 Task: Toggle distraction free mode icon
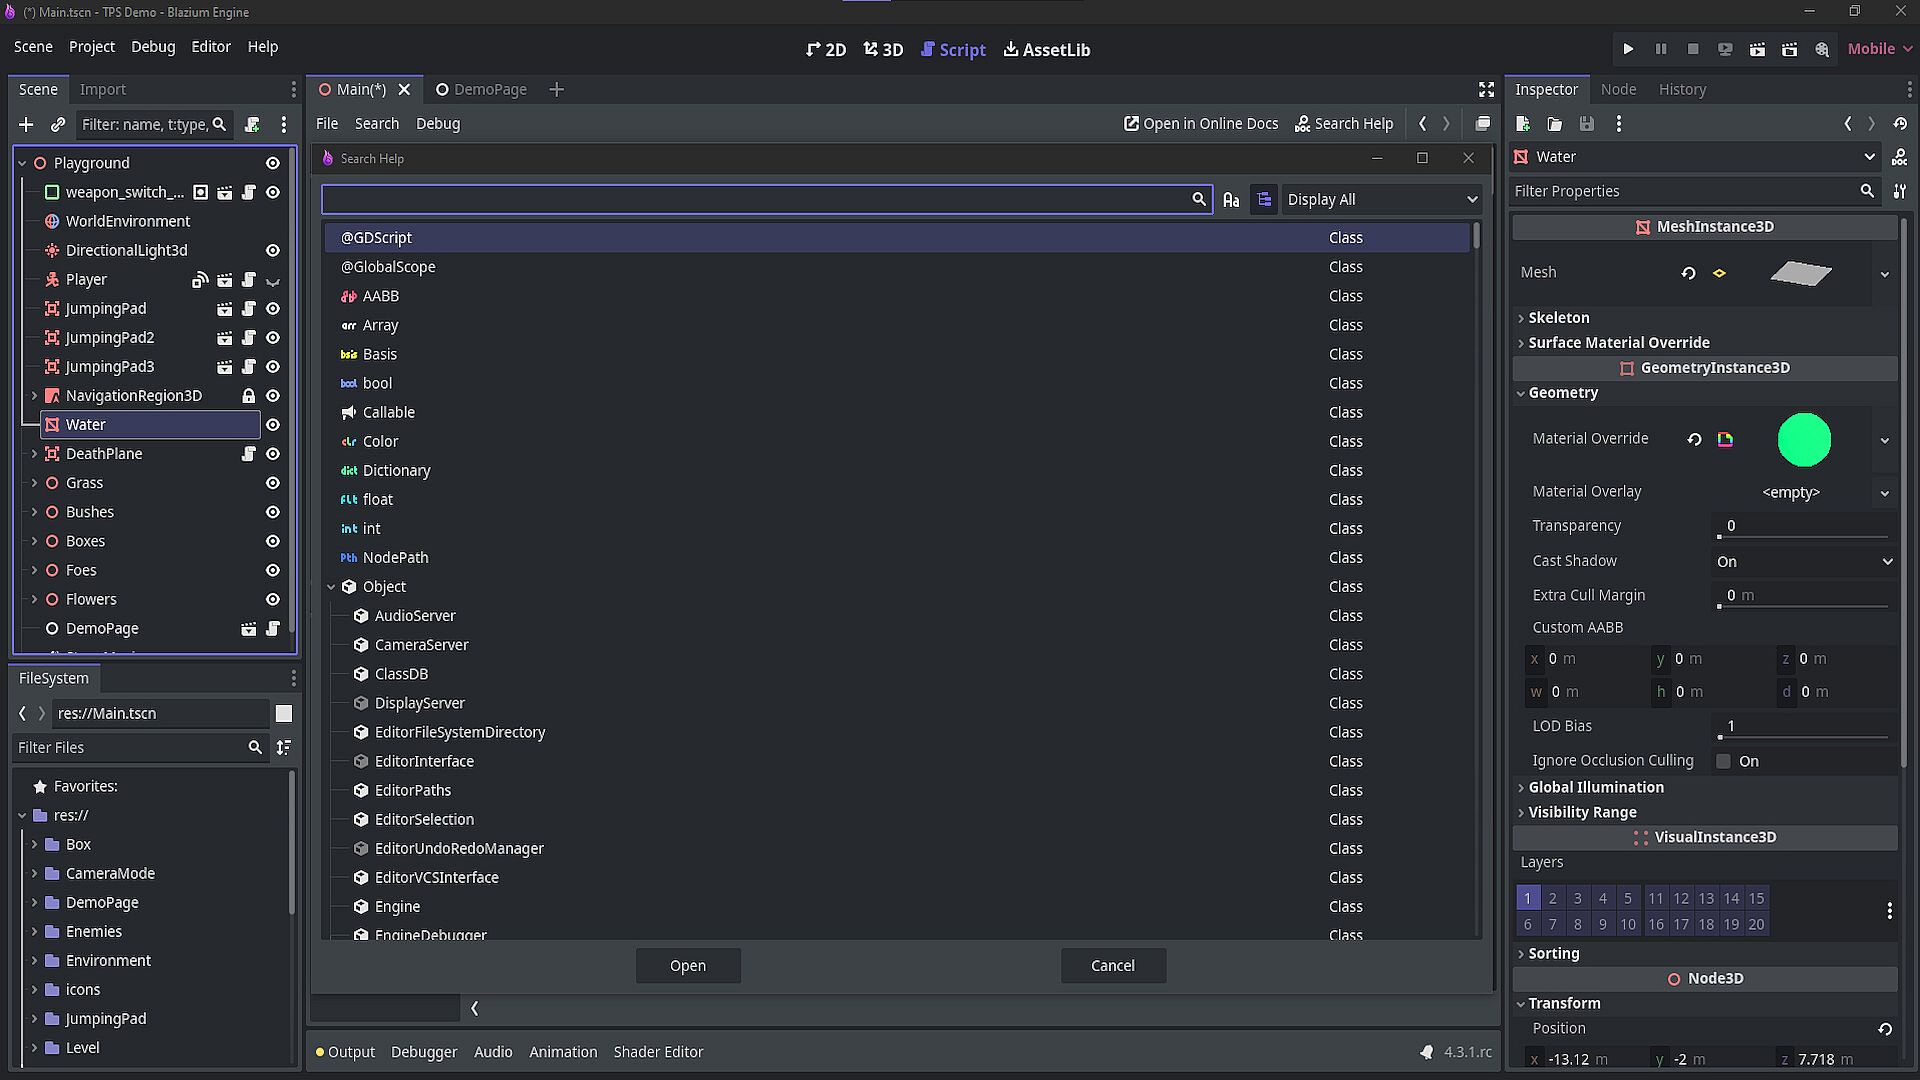point(1486,89)
